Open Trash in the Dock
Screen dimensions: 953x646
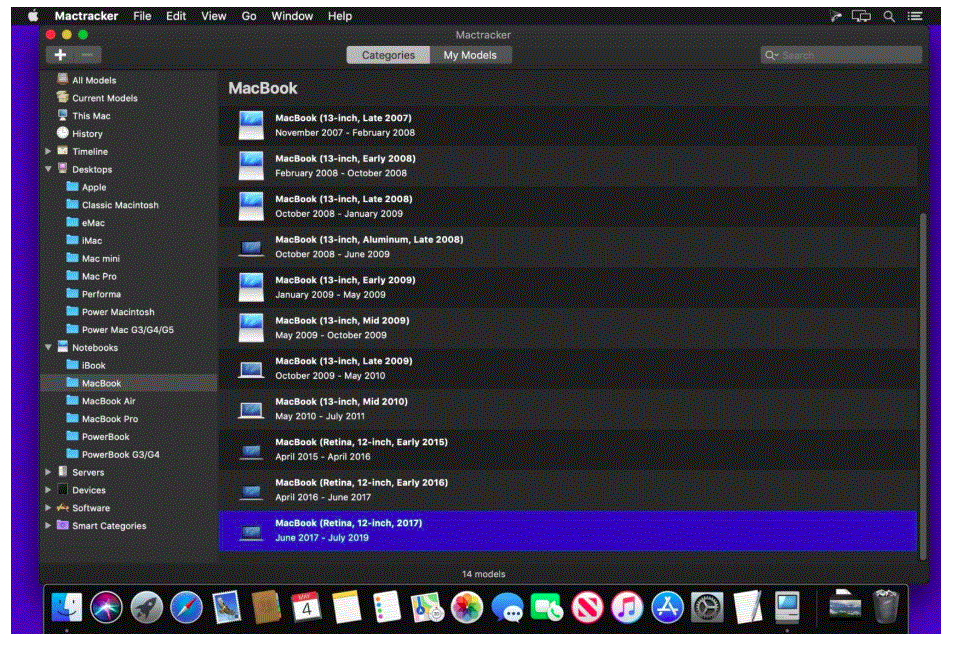pos(885,606)
